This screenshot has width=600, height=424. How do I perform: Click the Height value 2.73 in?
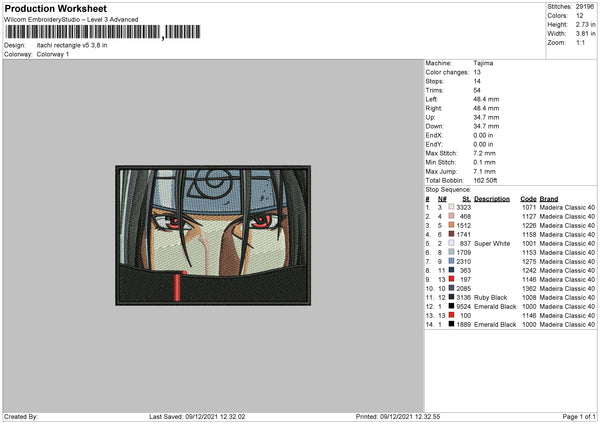click(586, 24)
